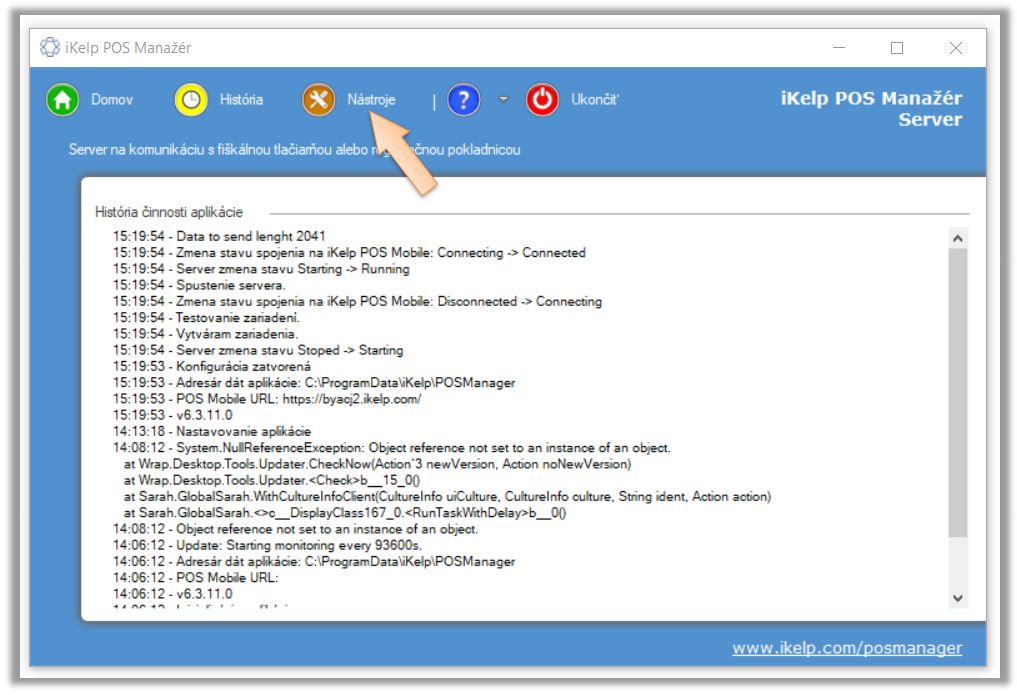Maximize the iKelp POS Manažér window

pos(897,48)
